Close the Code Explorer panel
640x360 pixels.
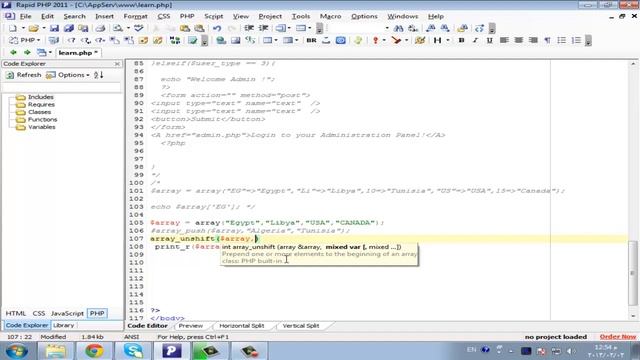pos(117,64)
